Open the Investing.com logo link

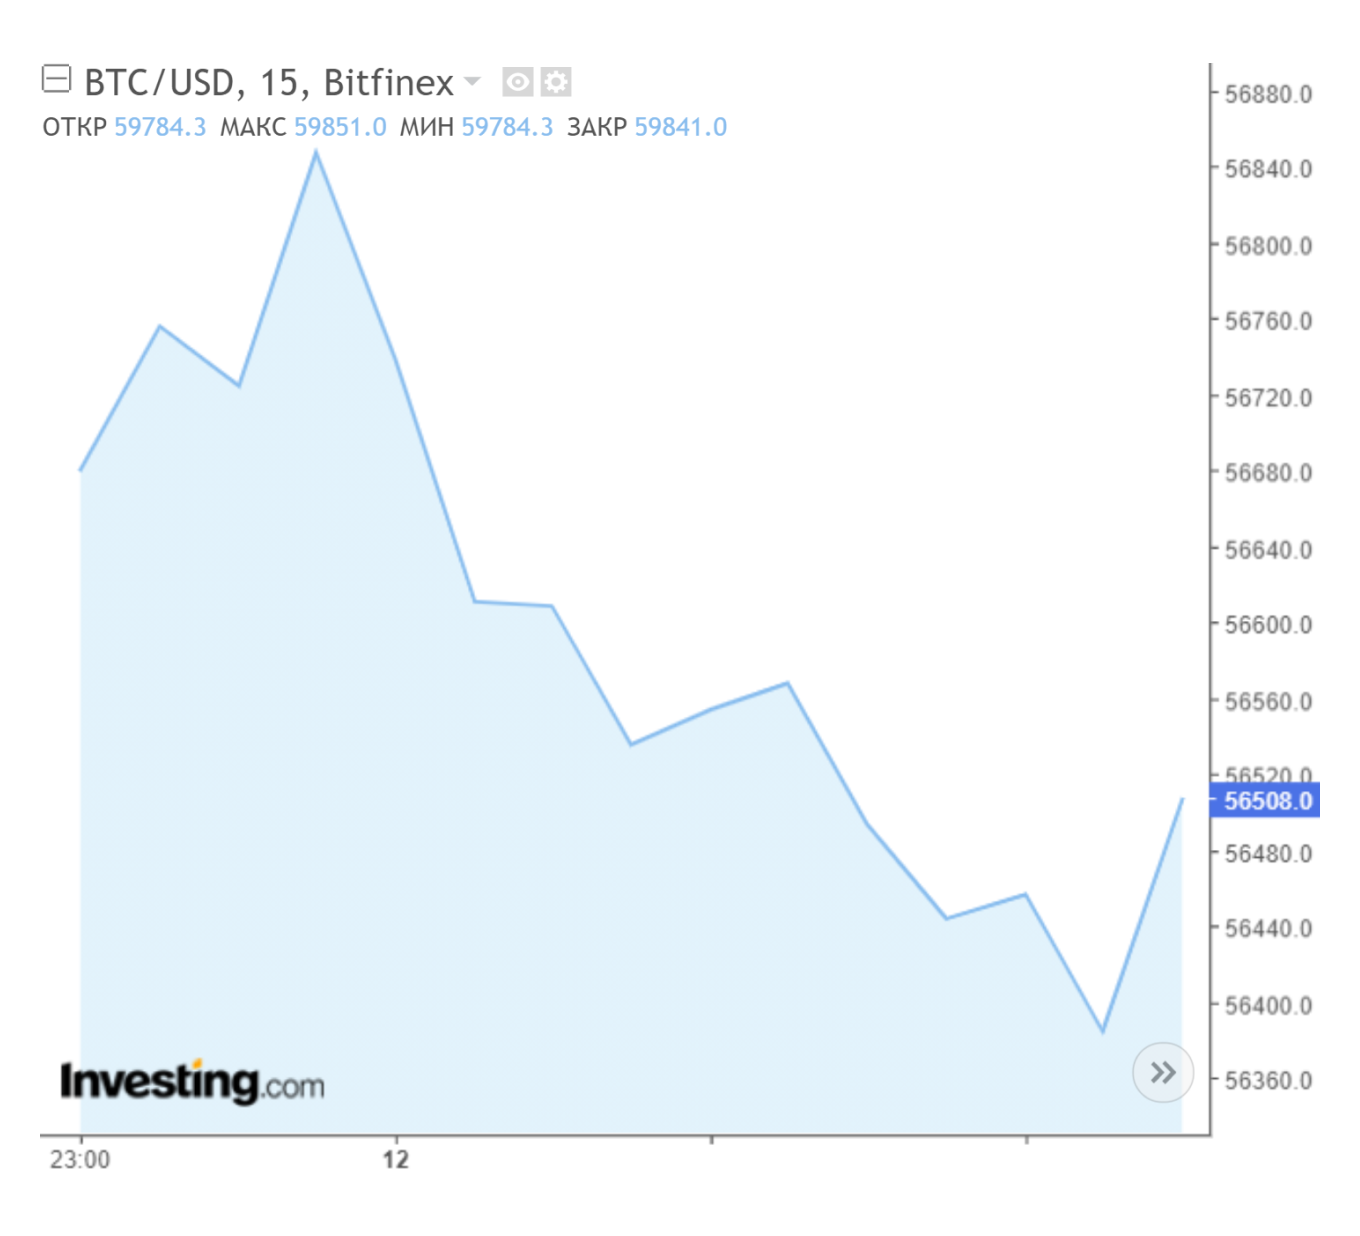click(x=192, y=1082)
